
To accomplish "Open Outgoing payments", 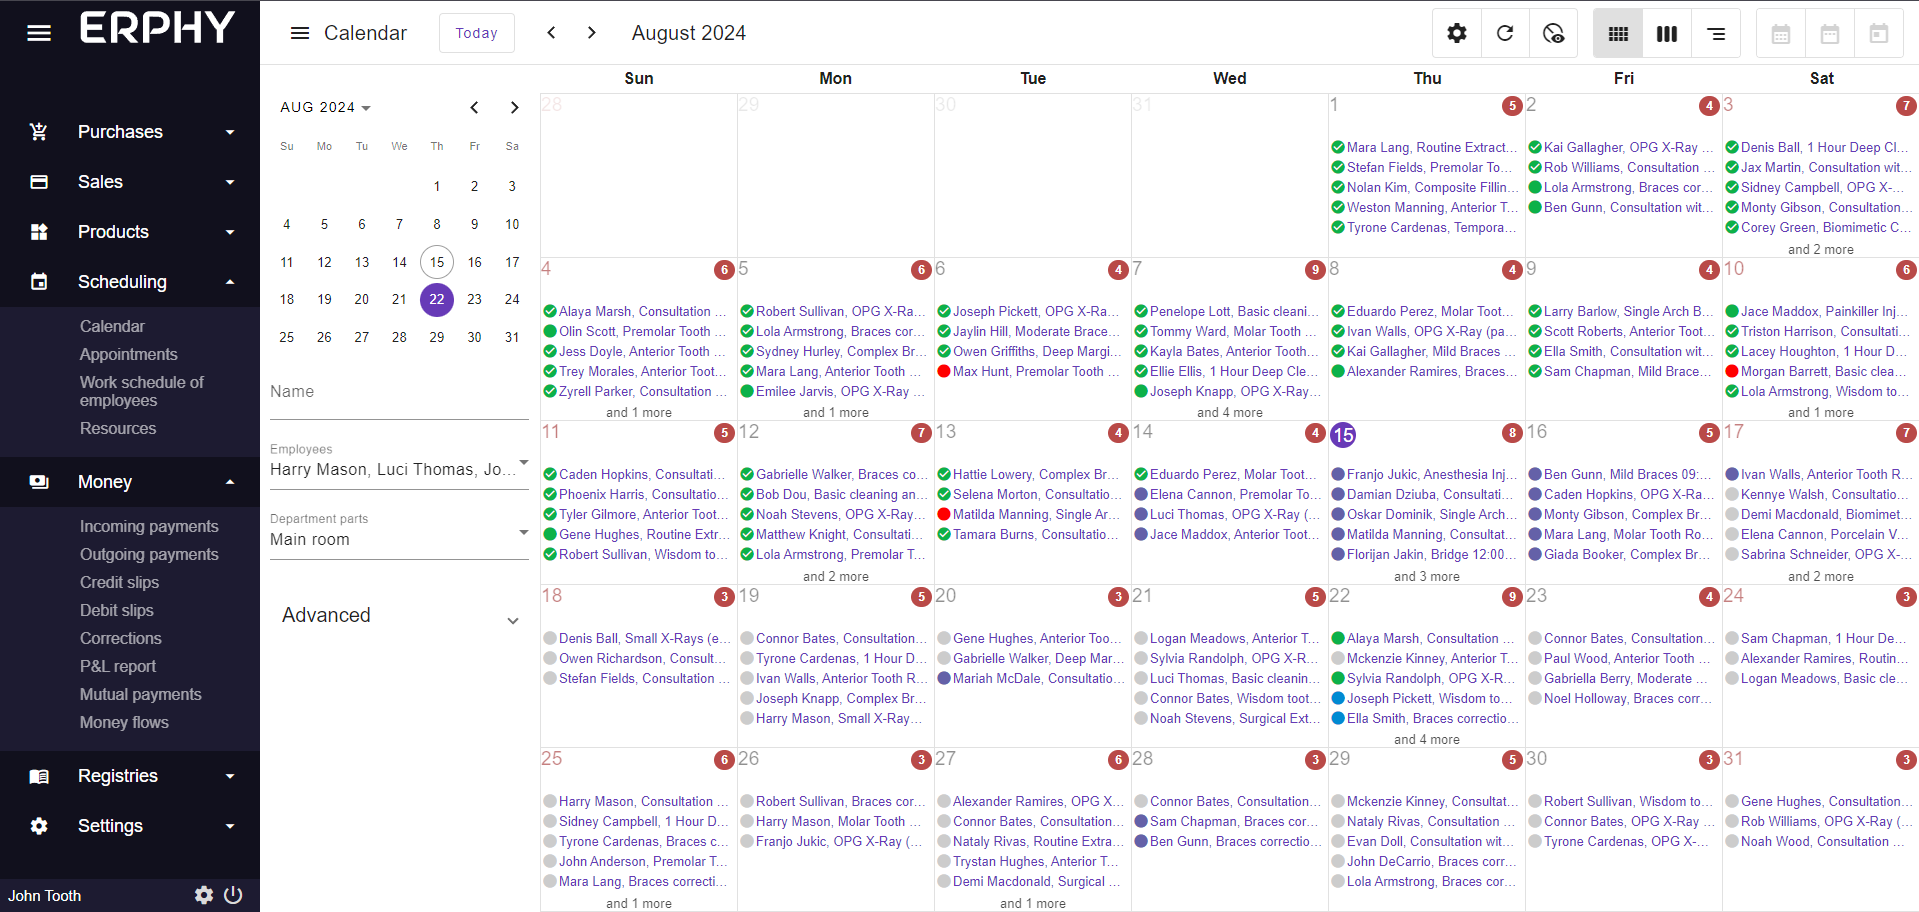I will pyautogui.click(x=149, y=554).
